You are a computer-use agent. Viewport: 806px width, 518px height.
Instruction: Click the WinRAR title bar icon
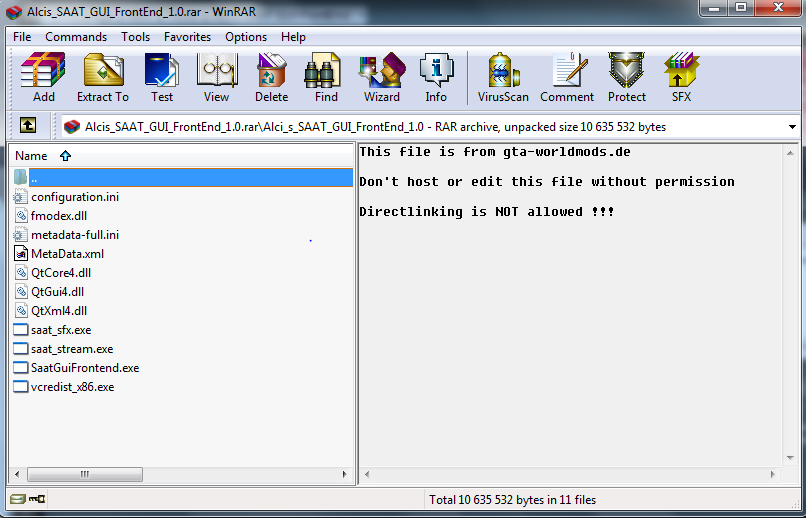click(14, 11)
